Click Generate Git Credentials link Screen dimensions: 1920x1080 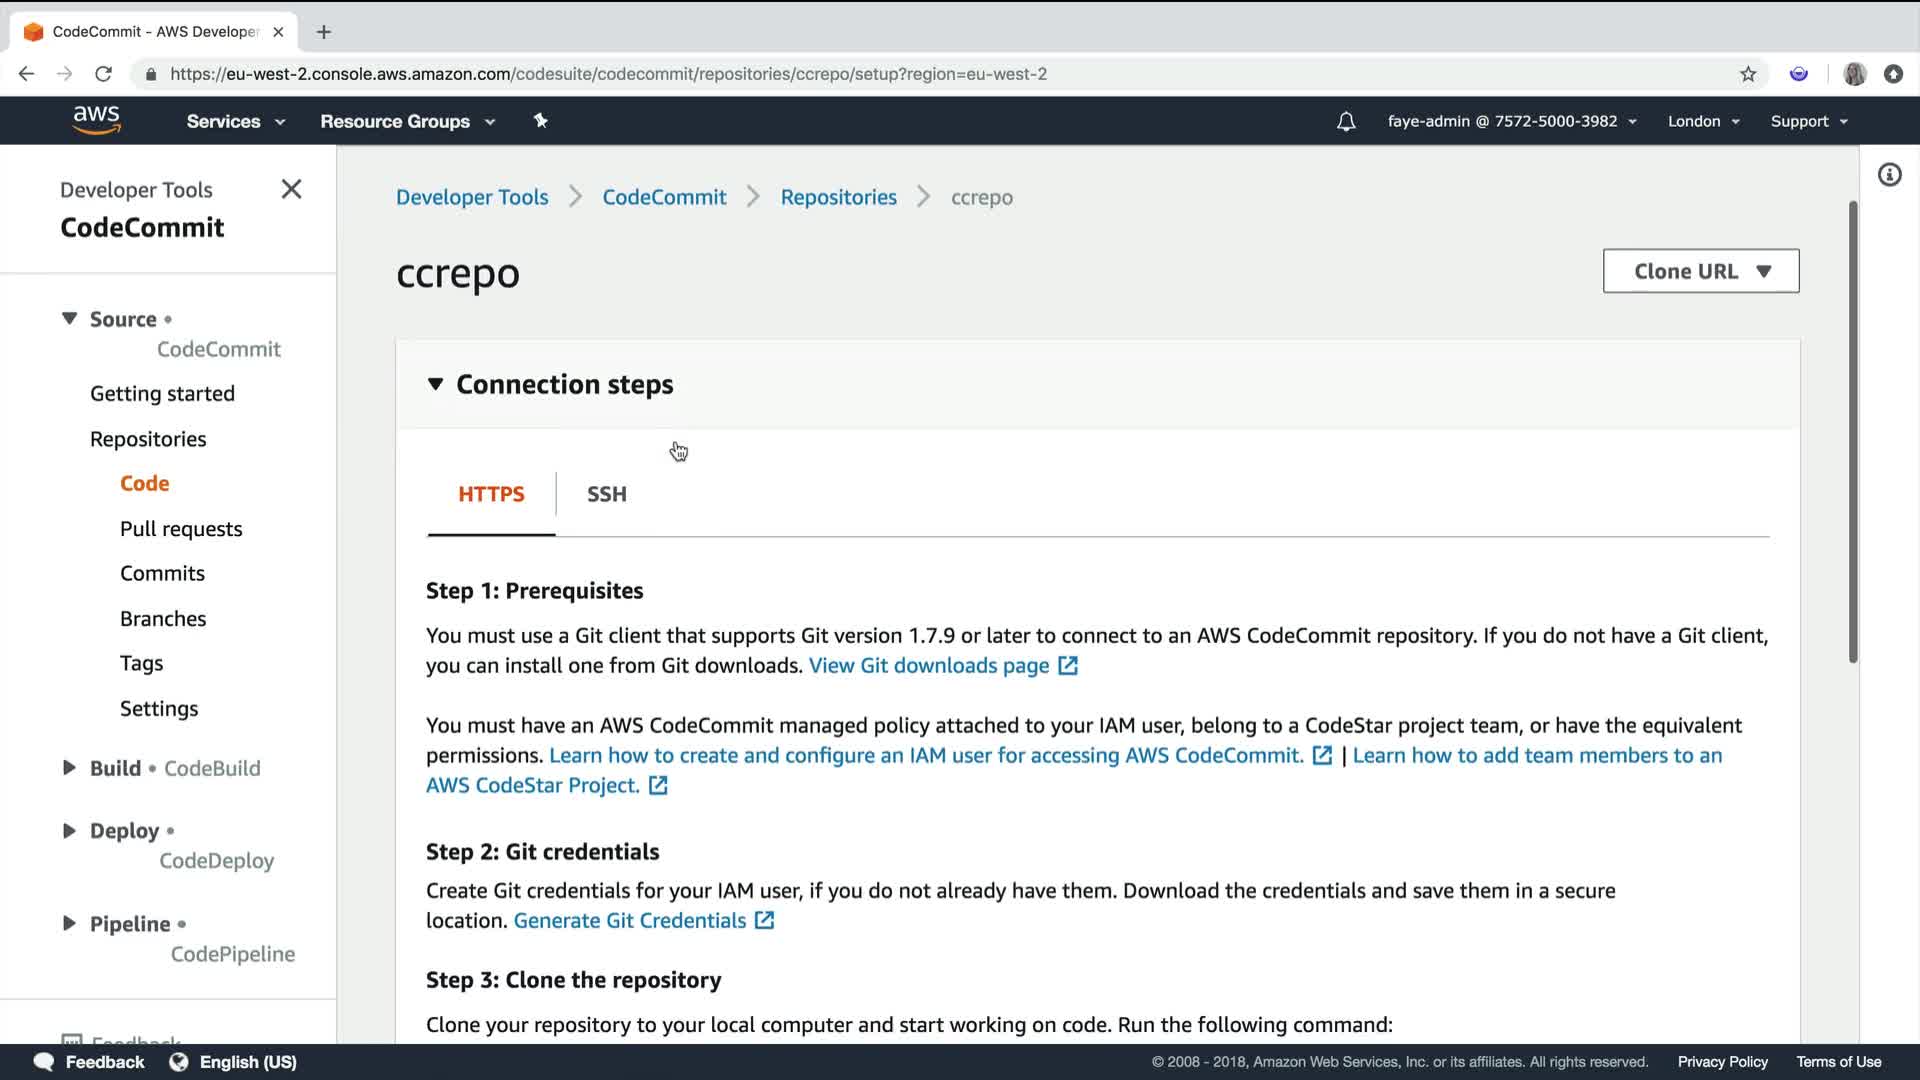[x=630, y=920]
